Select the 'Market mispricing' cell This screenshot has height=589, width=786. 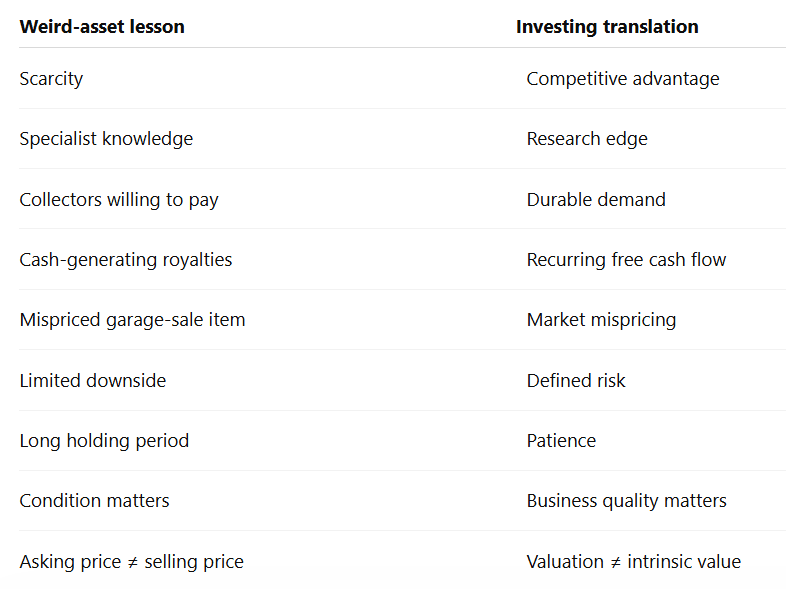601,320
